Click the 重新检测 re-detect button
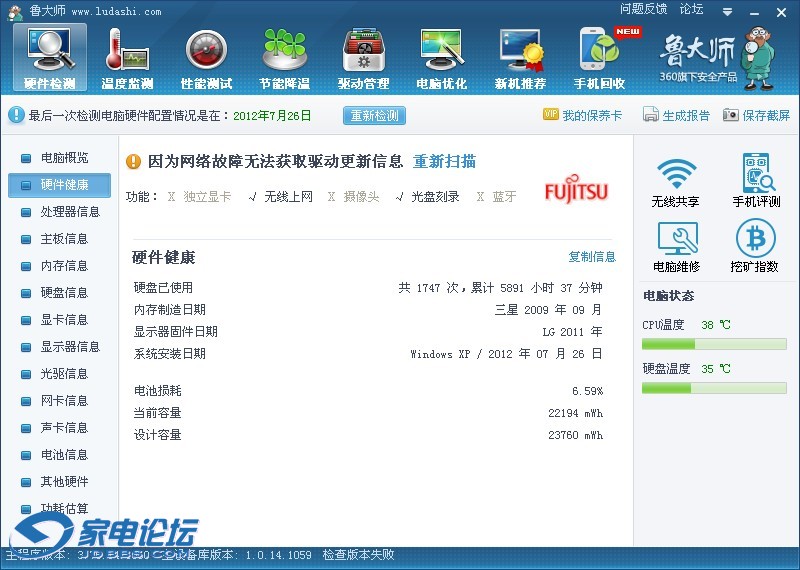 pyautogui.click(x=375, y=115)
